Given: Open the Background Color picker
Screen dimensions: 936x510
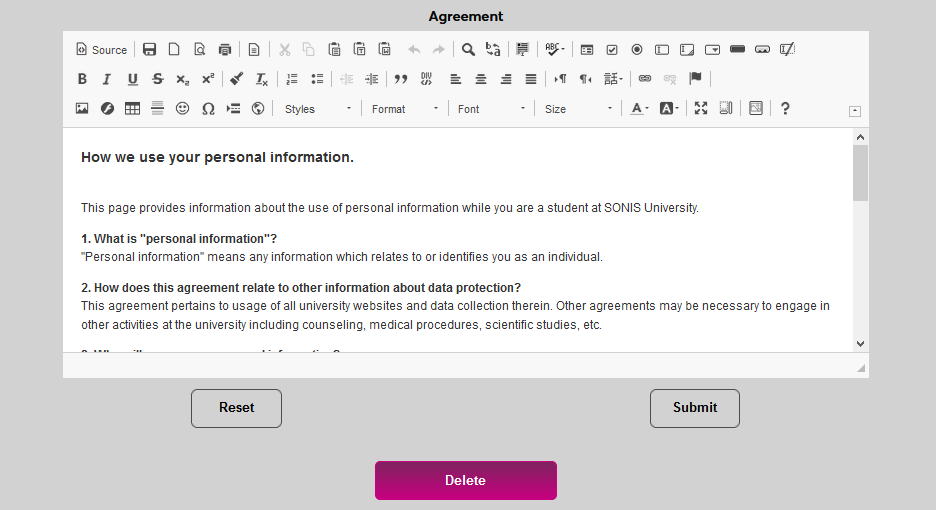Looking at the screenshot, I should (669, 109).
